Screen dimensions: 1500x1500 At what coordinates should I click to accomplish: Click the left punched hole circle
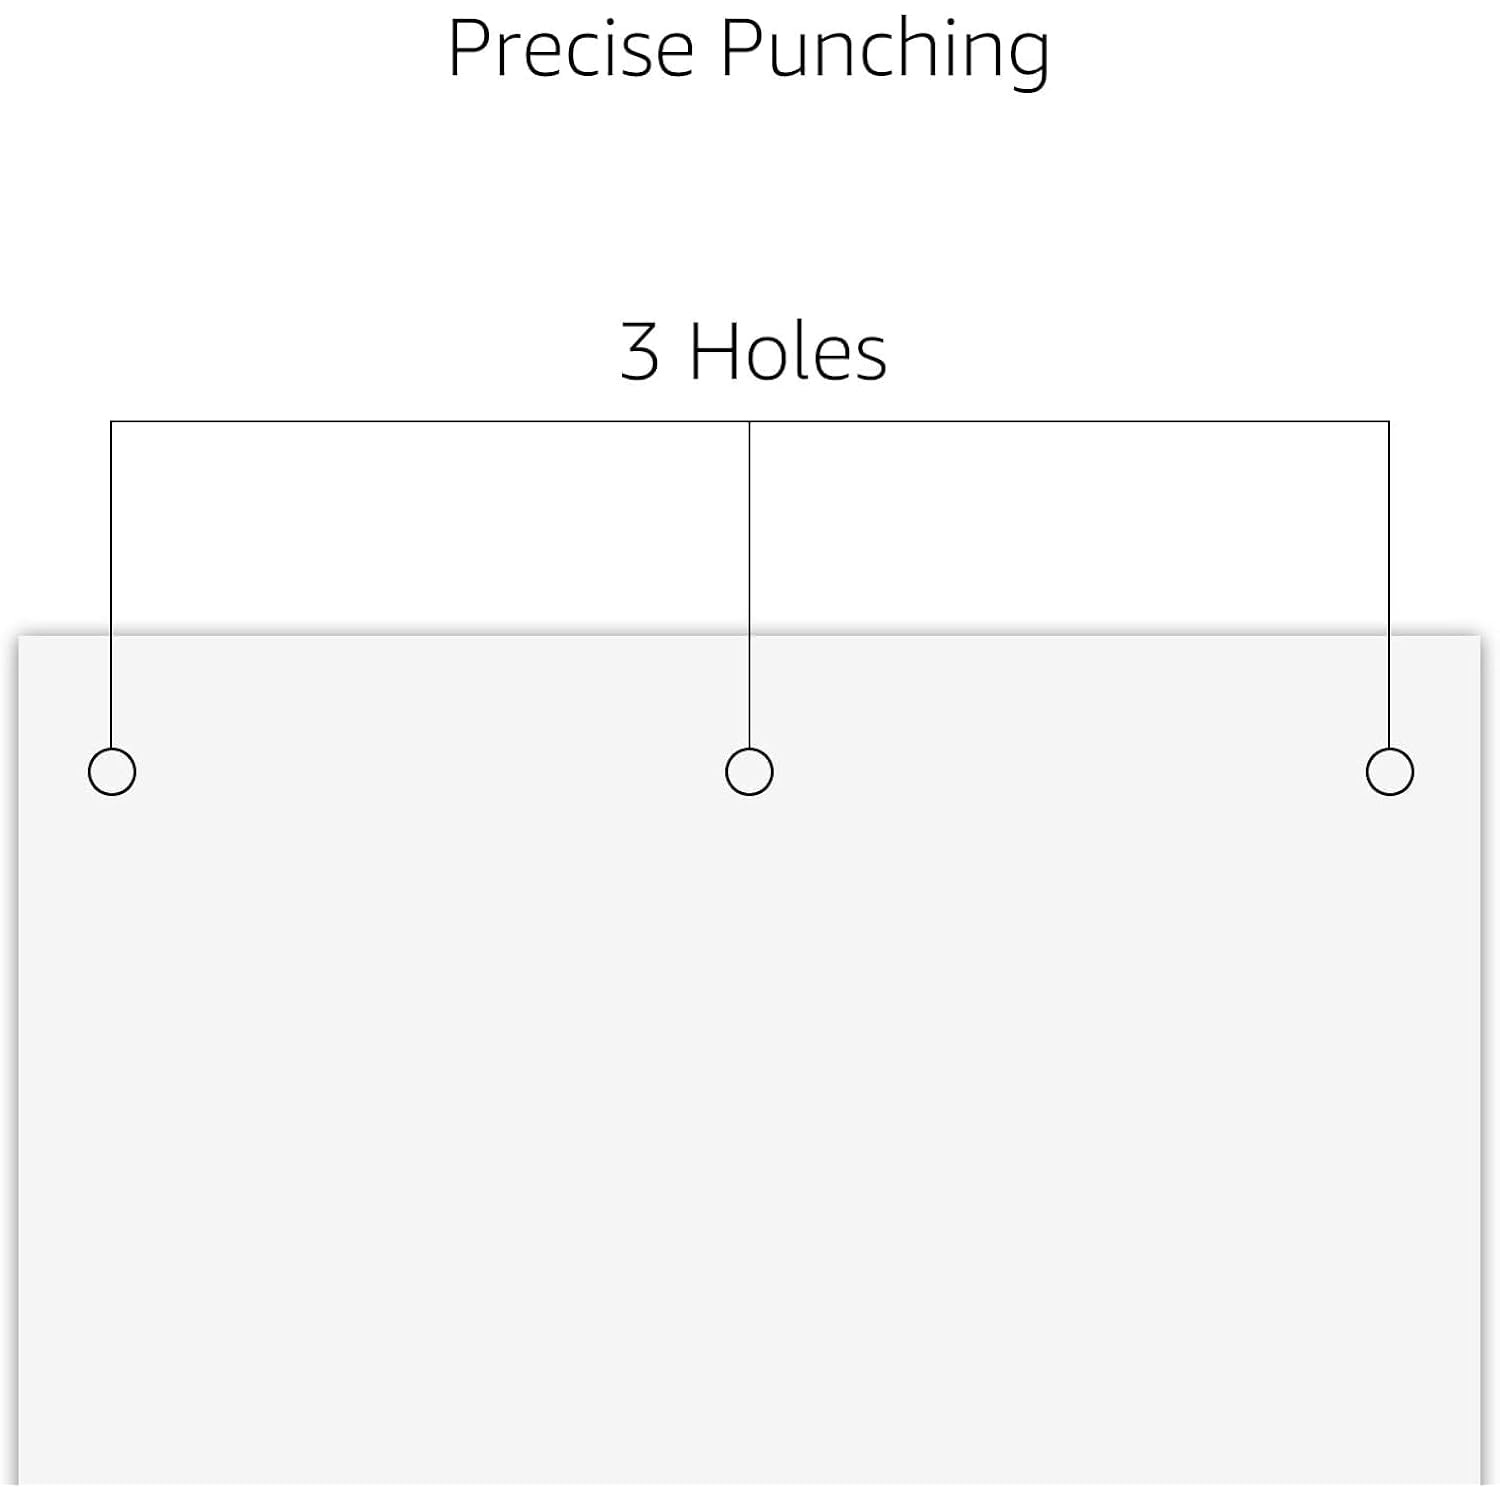click(112, 771)
